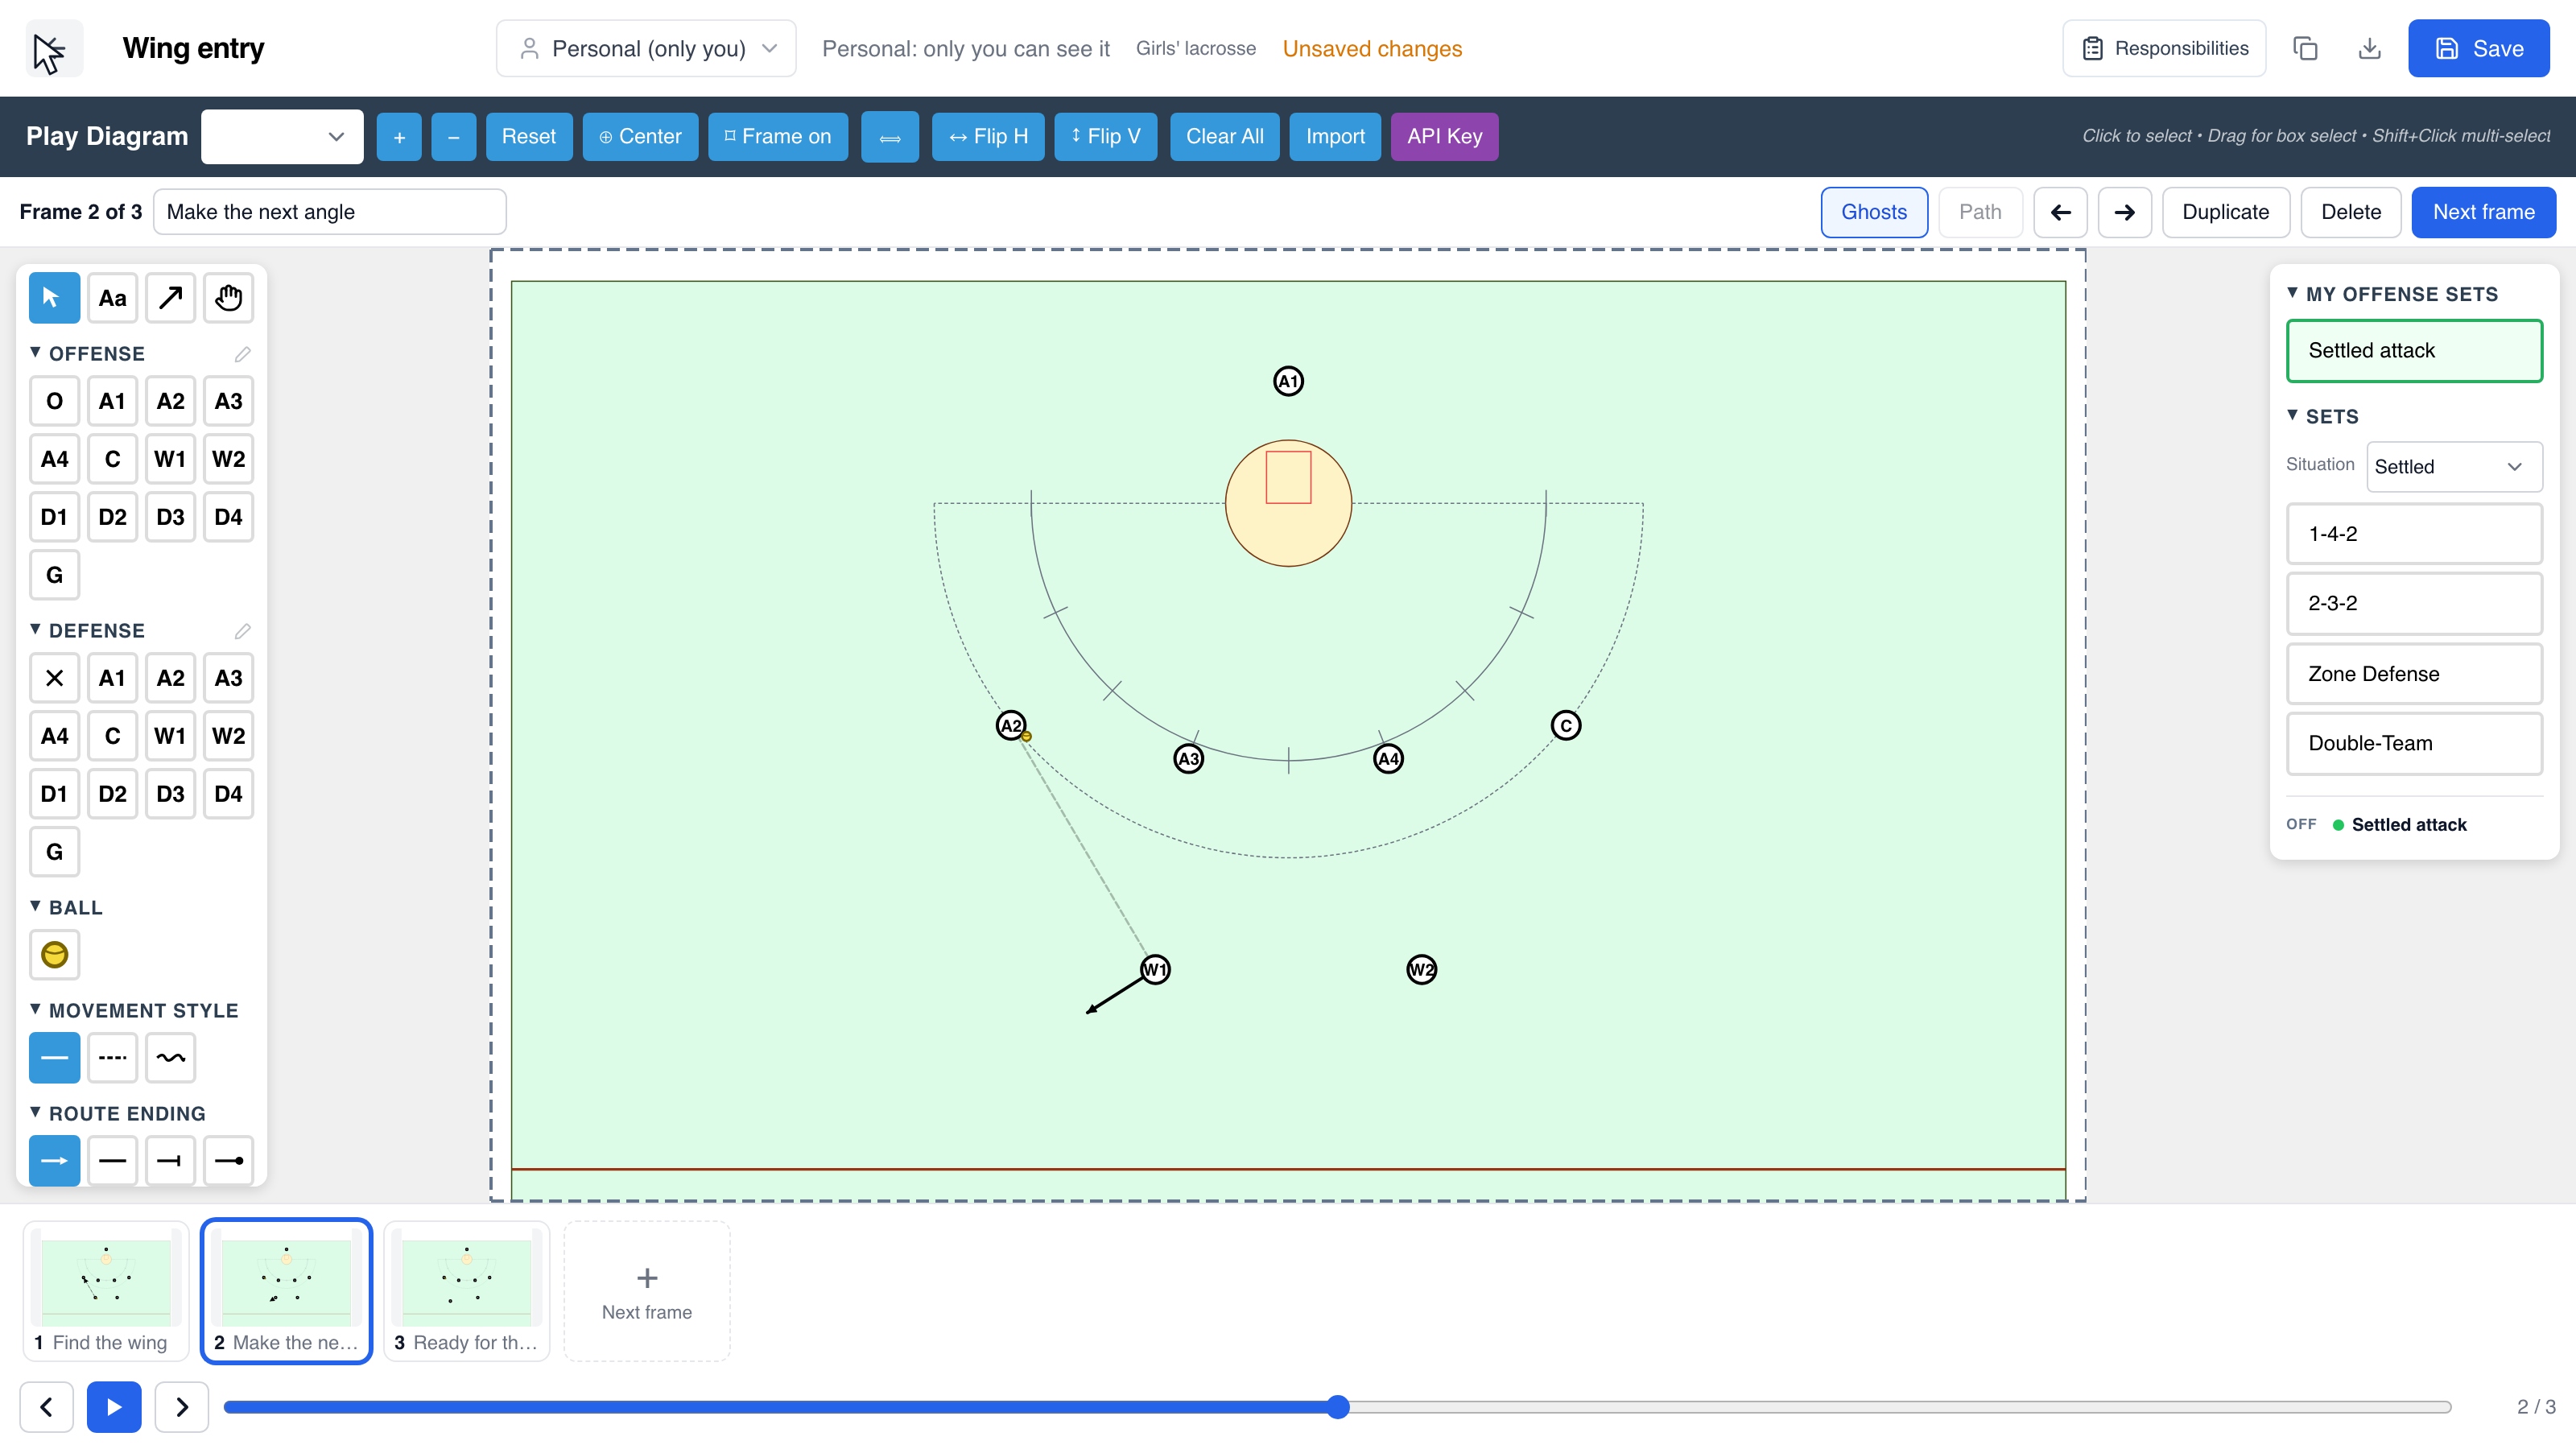Choose the dot route ending
This screenshot has height=1449, width=2576.
coord(228,1161)
